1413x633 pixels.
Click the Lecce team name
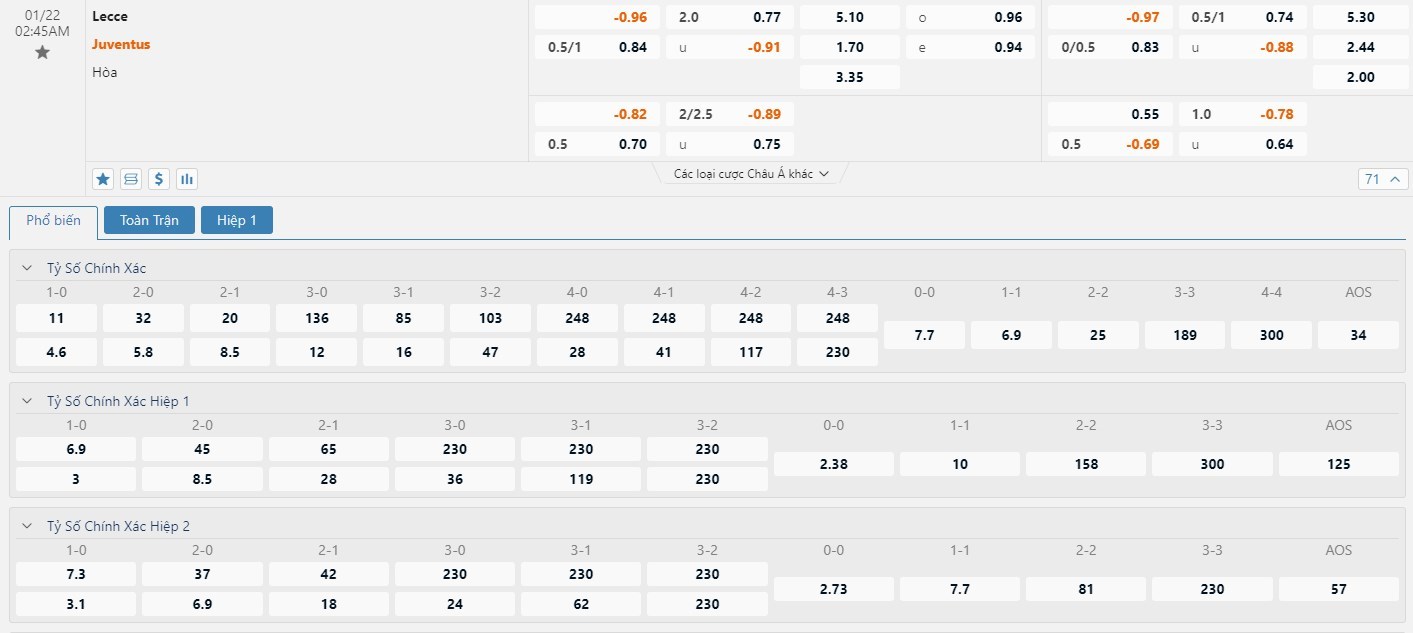point(110,16)
